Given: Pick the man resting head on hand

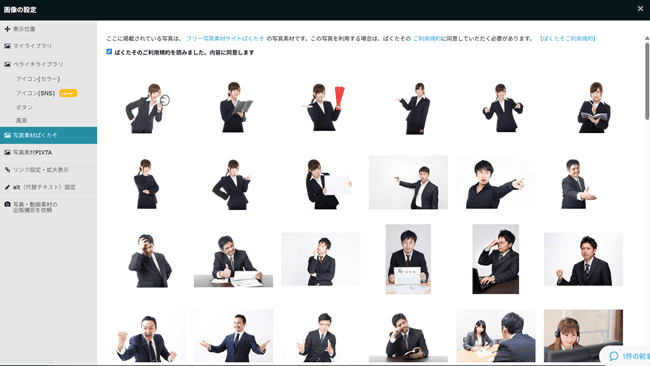Looking at the screenshot, I should (408, 337).
